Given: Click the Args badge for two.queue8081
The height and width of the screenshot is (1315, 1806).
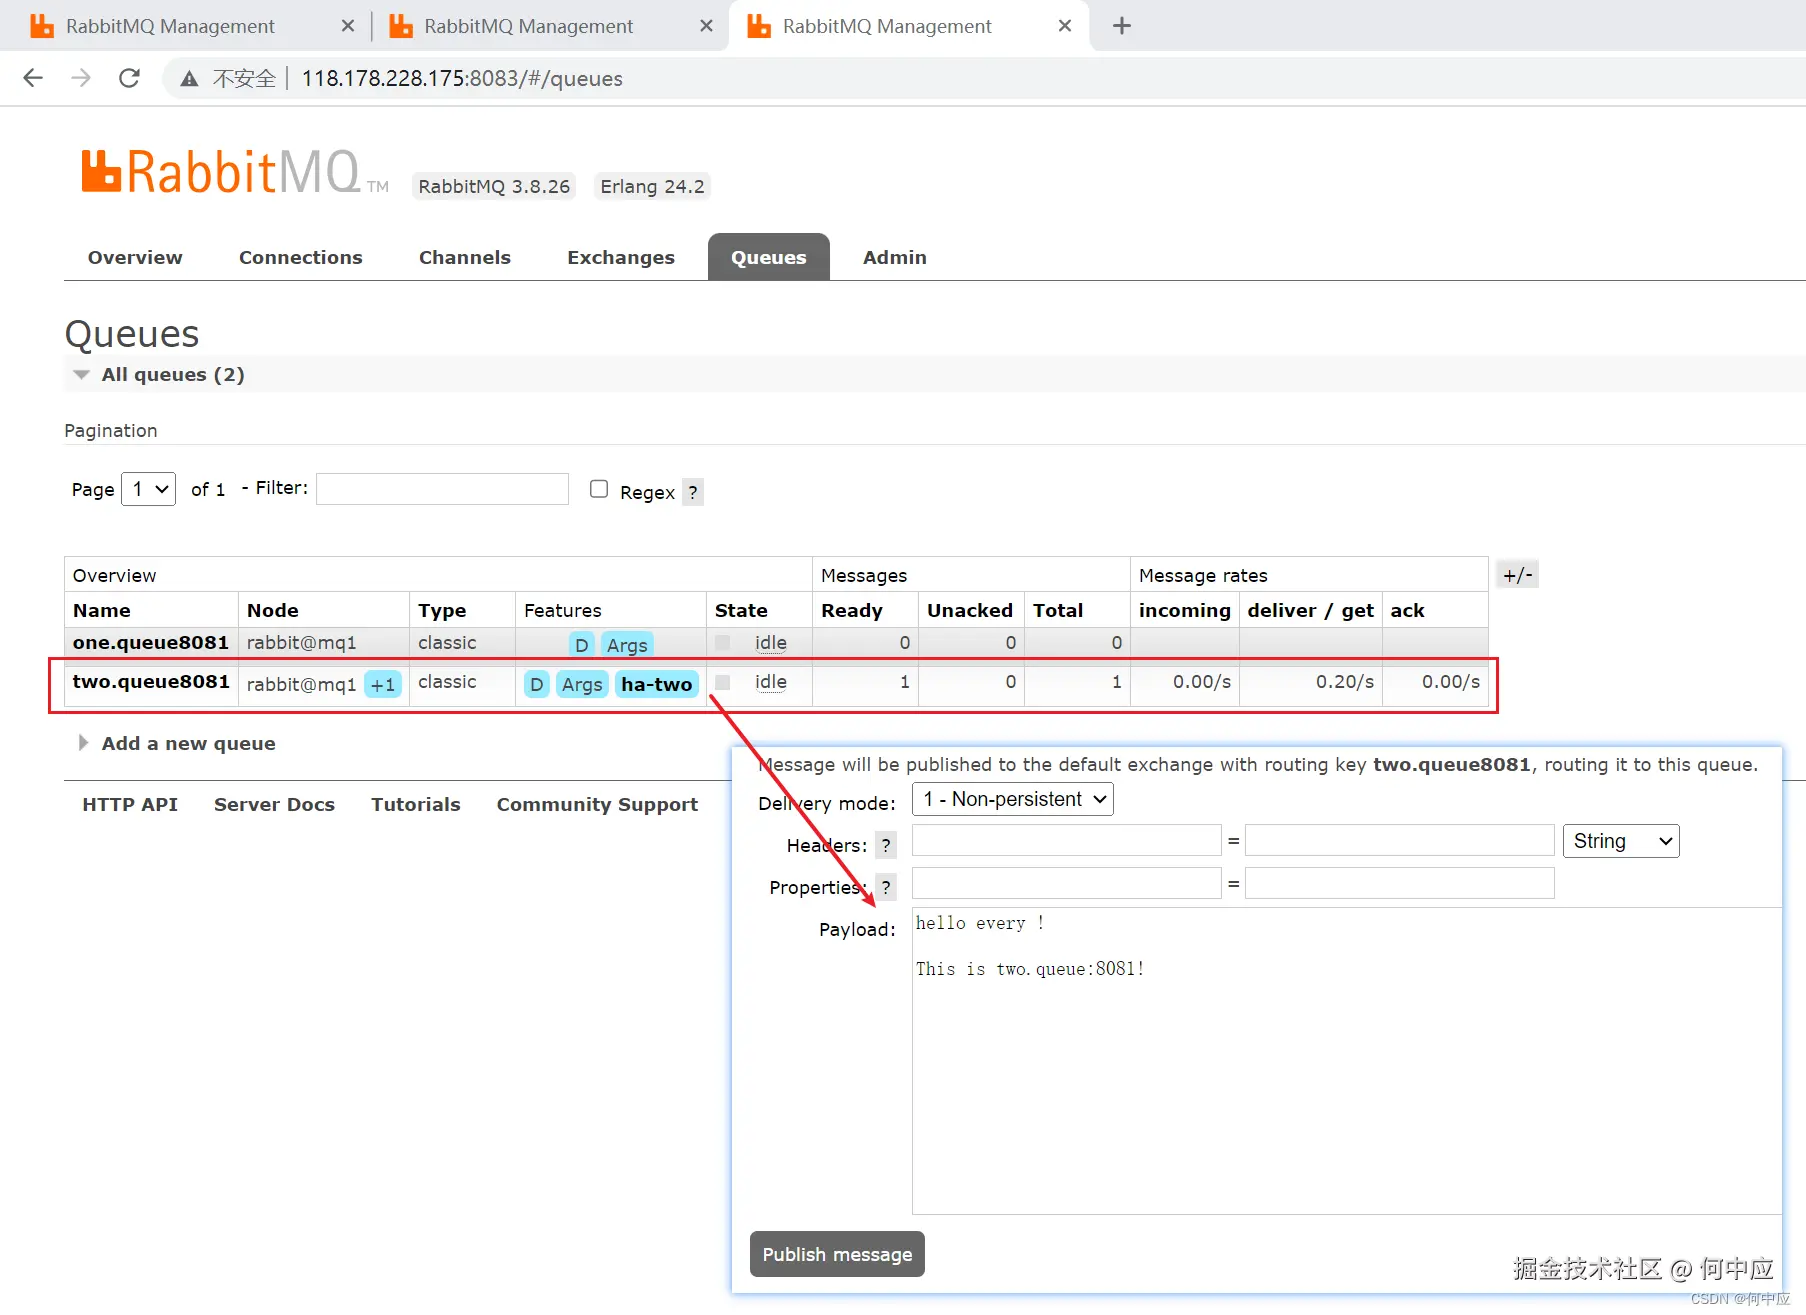Looking at the screenshot, I should (582, 684).
